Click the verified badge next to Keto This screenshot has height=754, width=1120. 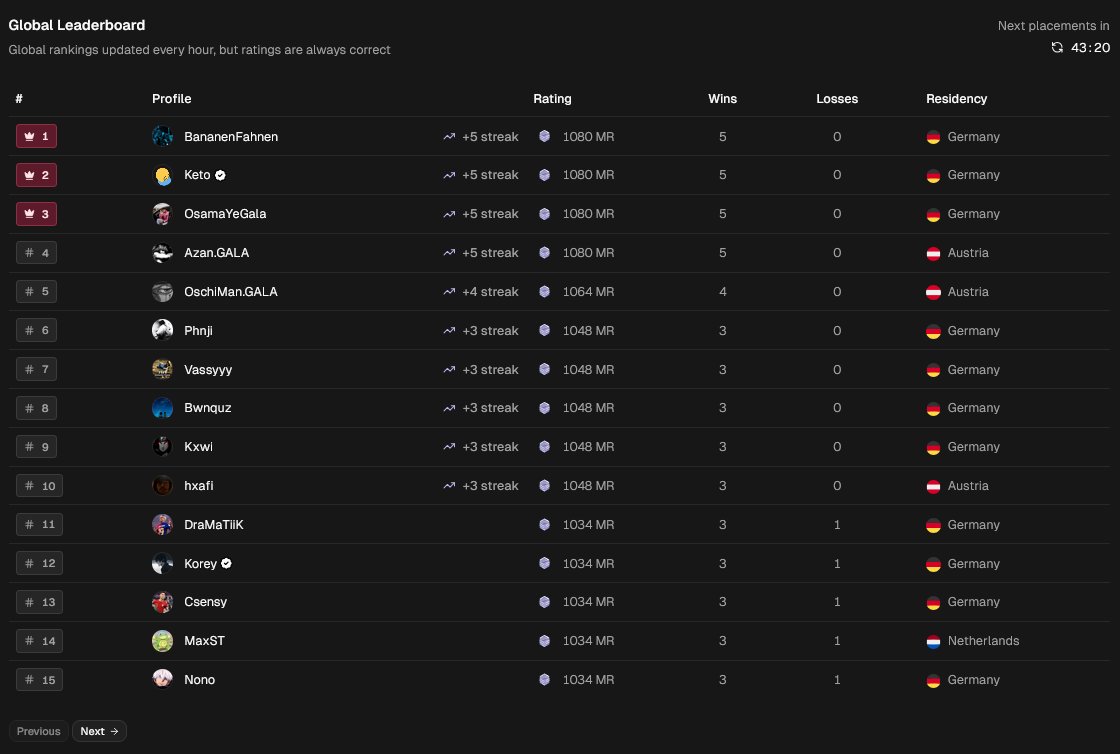click(221, 175)
